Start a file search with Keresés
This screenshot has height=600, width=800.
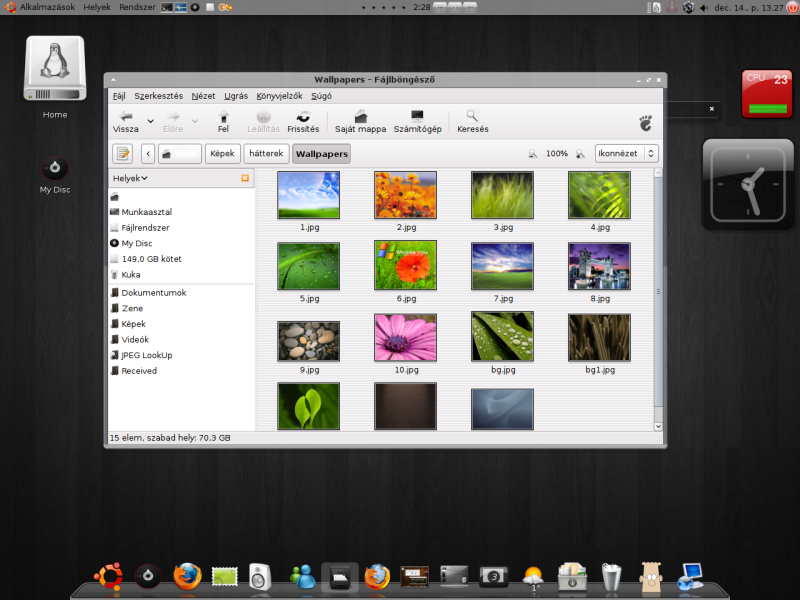(x=472, y=121)
